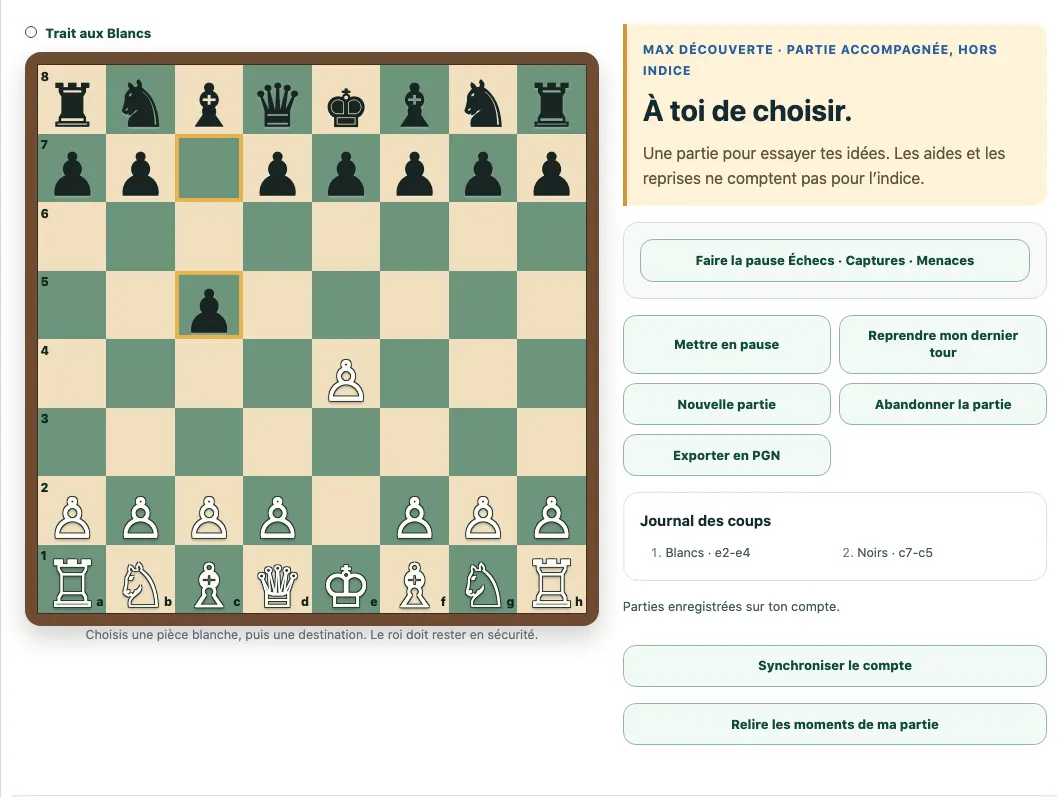Click Synchroniser le compte
1057x797 pixels.
[835, 666]
